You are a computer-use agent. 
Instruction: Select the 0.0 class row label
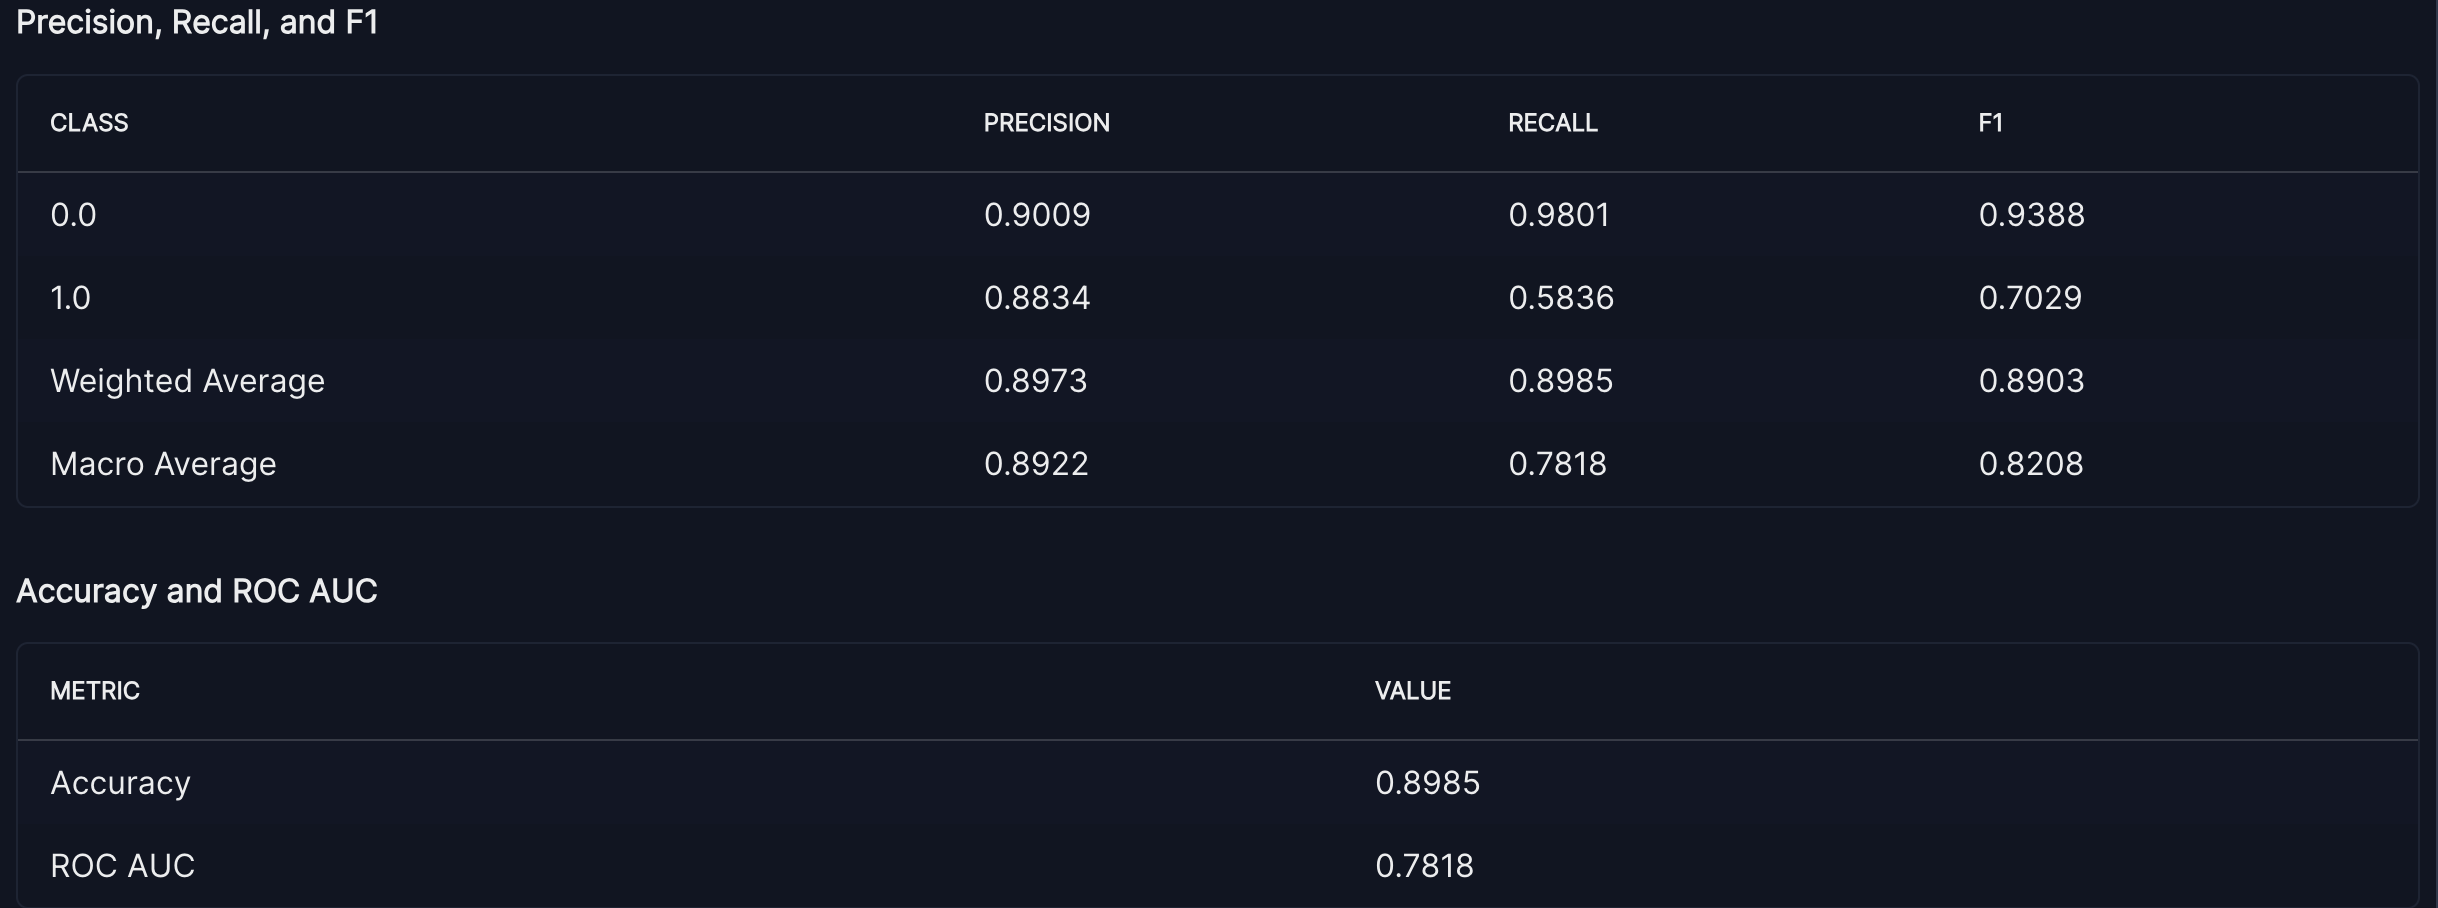(x=73, y=215)
